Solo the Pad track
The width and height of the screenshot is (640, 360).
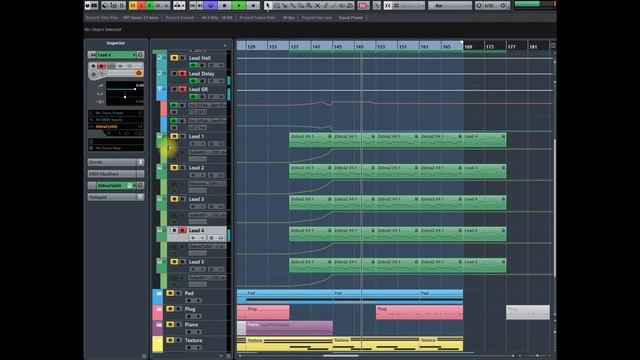pyautogui.click(x=178, y=293)
